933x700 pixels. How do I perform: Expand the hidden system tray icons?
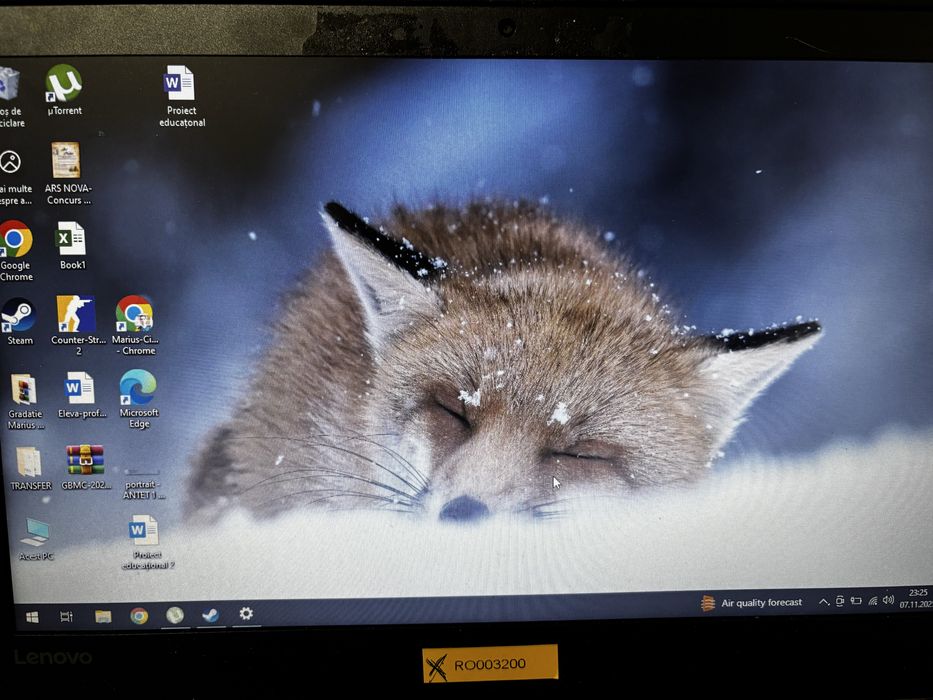click(x=824, y=602)
